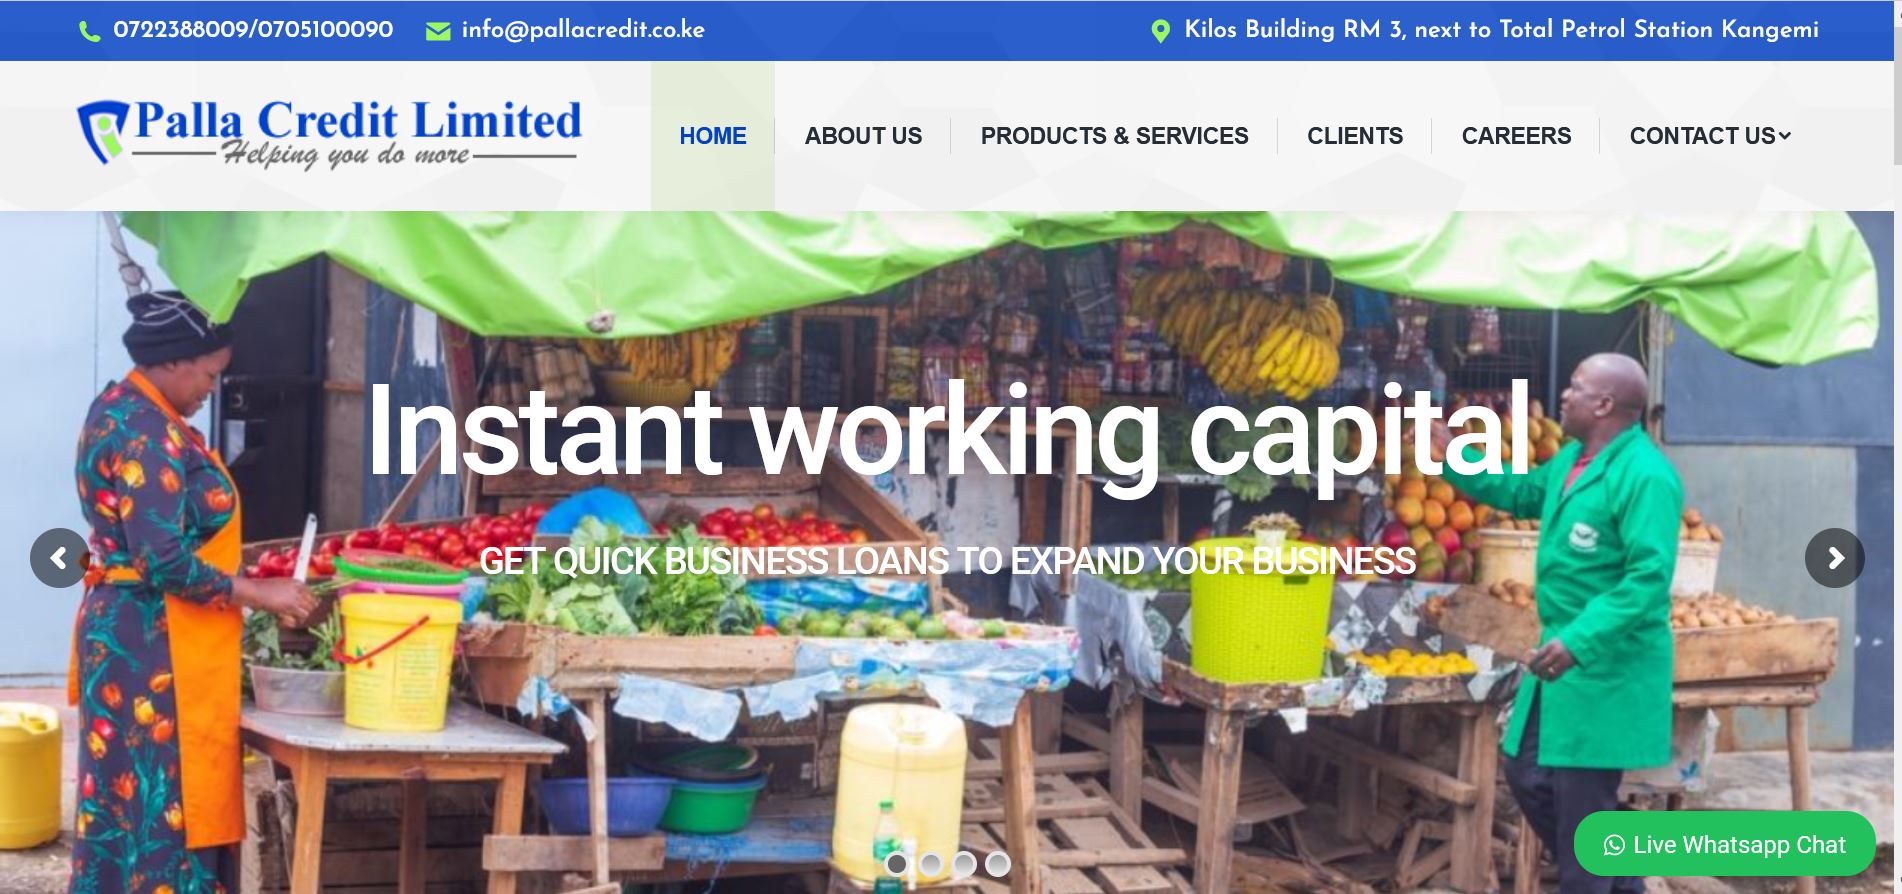Open Live Whatsapp Chat button
Image resolution: width=1902 pixels, height=894 pixels.
[1725, 844]
